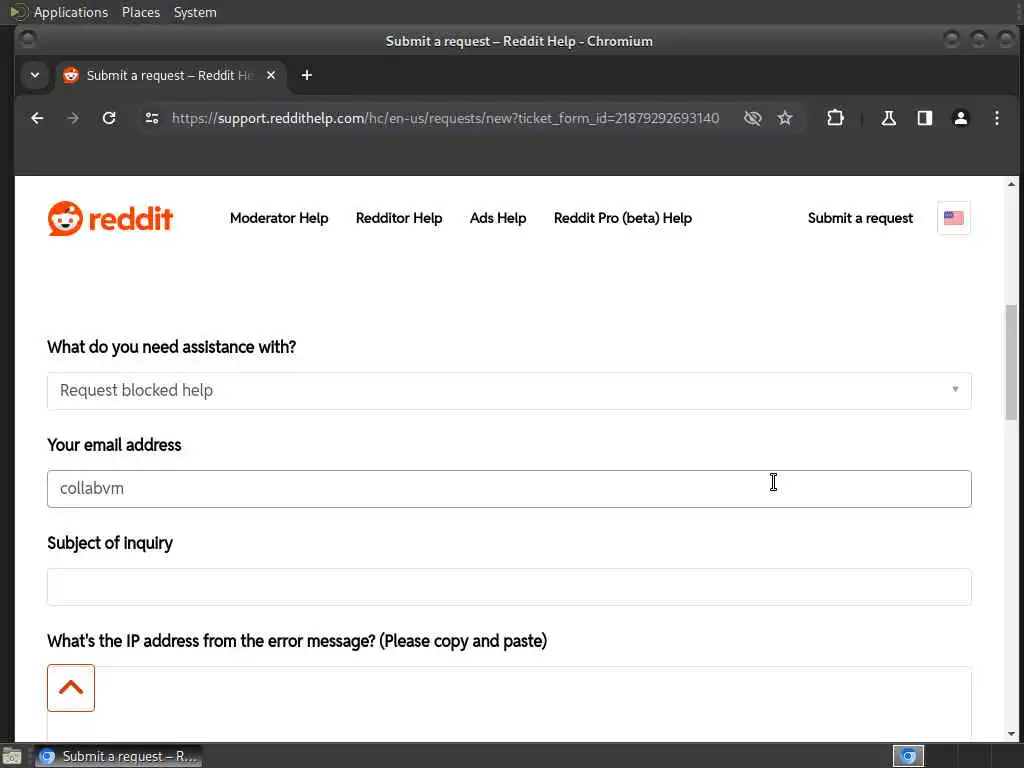Click the URL address bar
Screen dimensions: 1024x768
(445, 118)
